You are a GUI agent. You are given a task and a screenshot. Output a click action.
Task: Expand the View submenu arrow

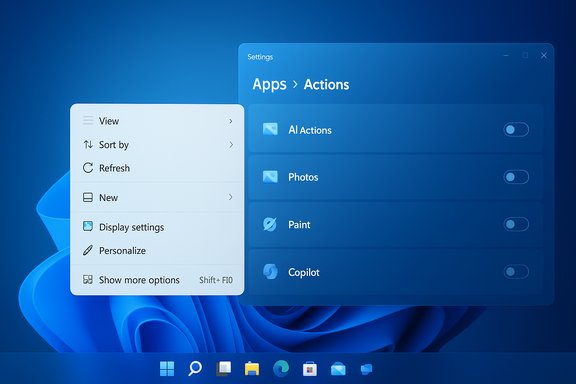coord(231,121)
